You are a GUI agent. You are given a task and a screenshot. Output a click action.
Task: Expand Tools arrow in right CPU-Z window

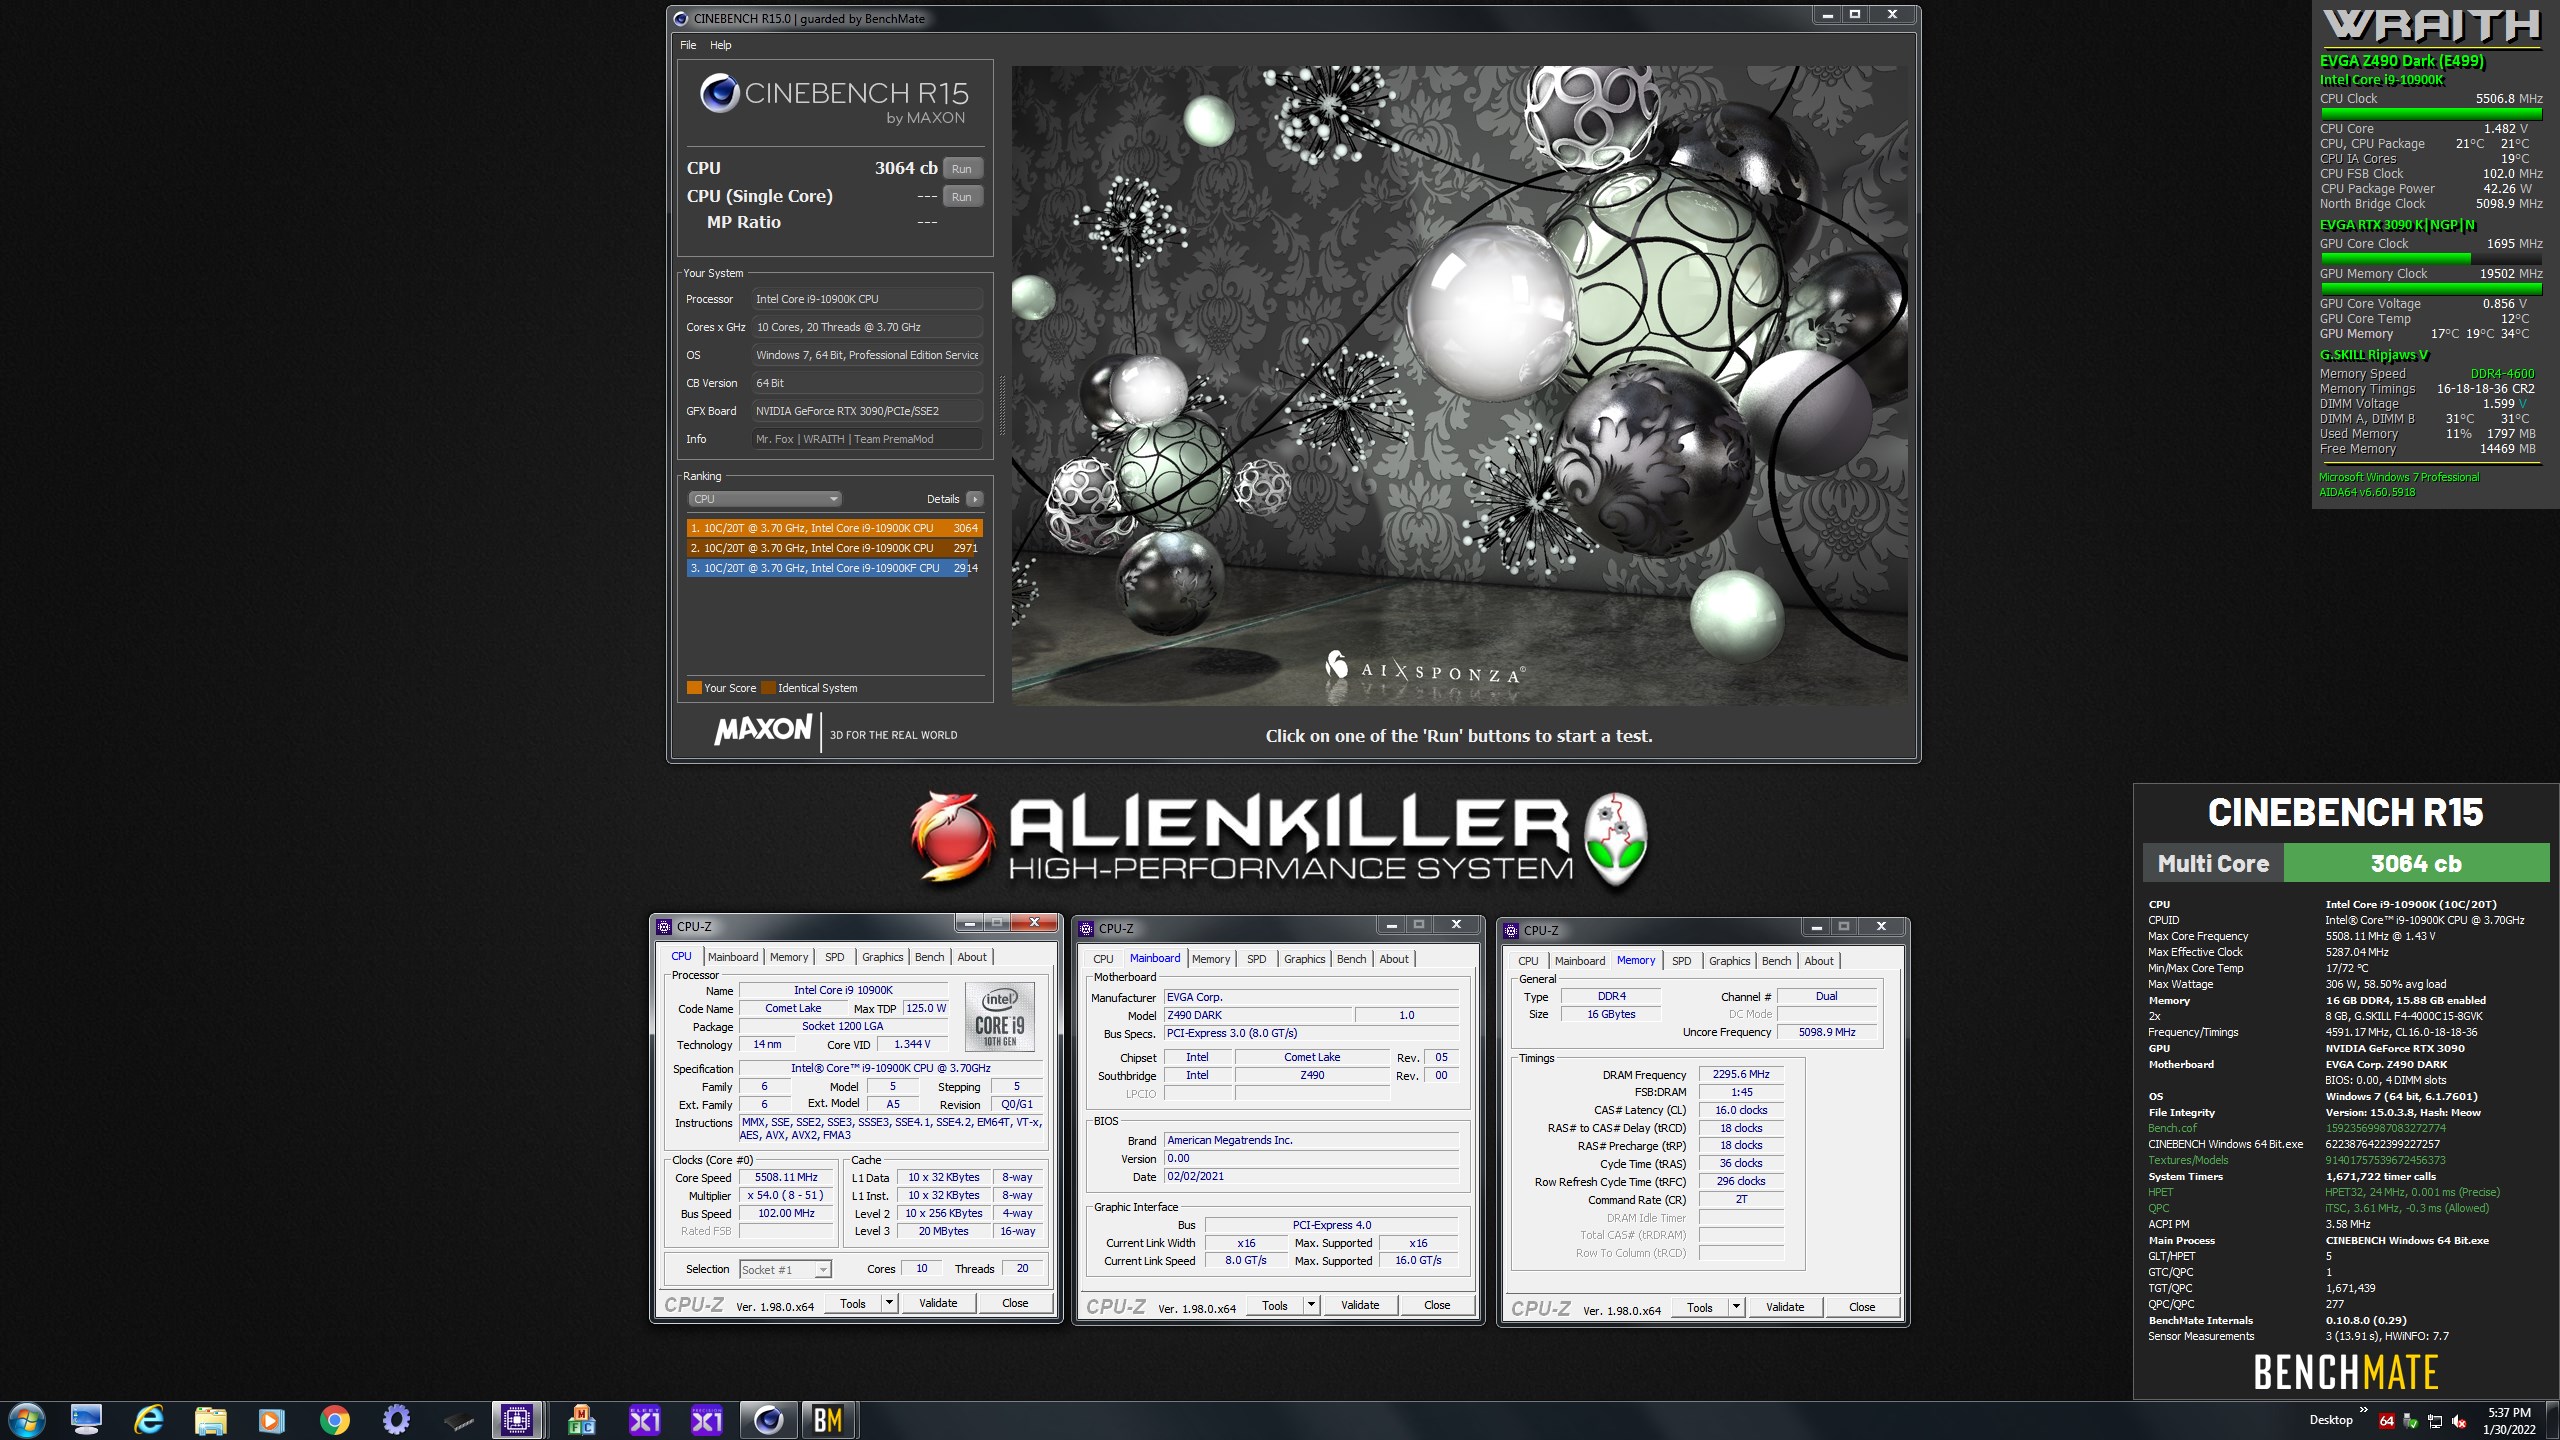[x=1735, y=1307]
